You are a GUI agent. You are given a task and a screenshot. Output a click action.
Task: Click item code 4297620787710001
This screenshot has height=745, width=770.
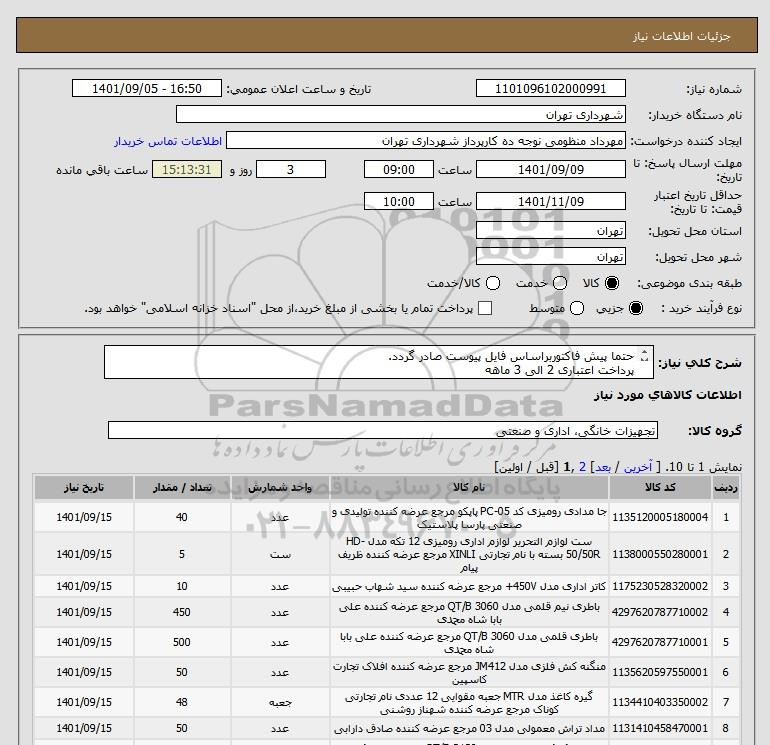point(660,642)
